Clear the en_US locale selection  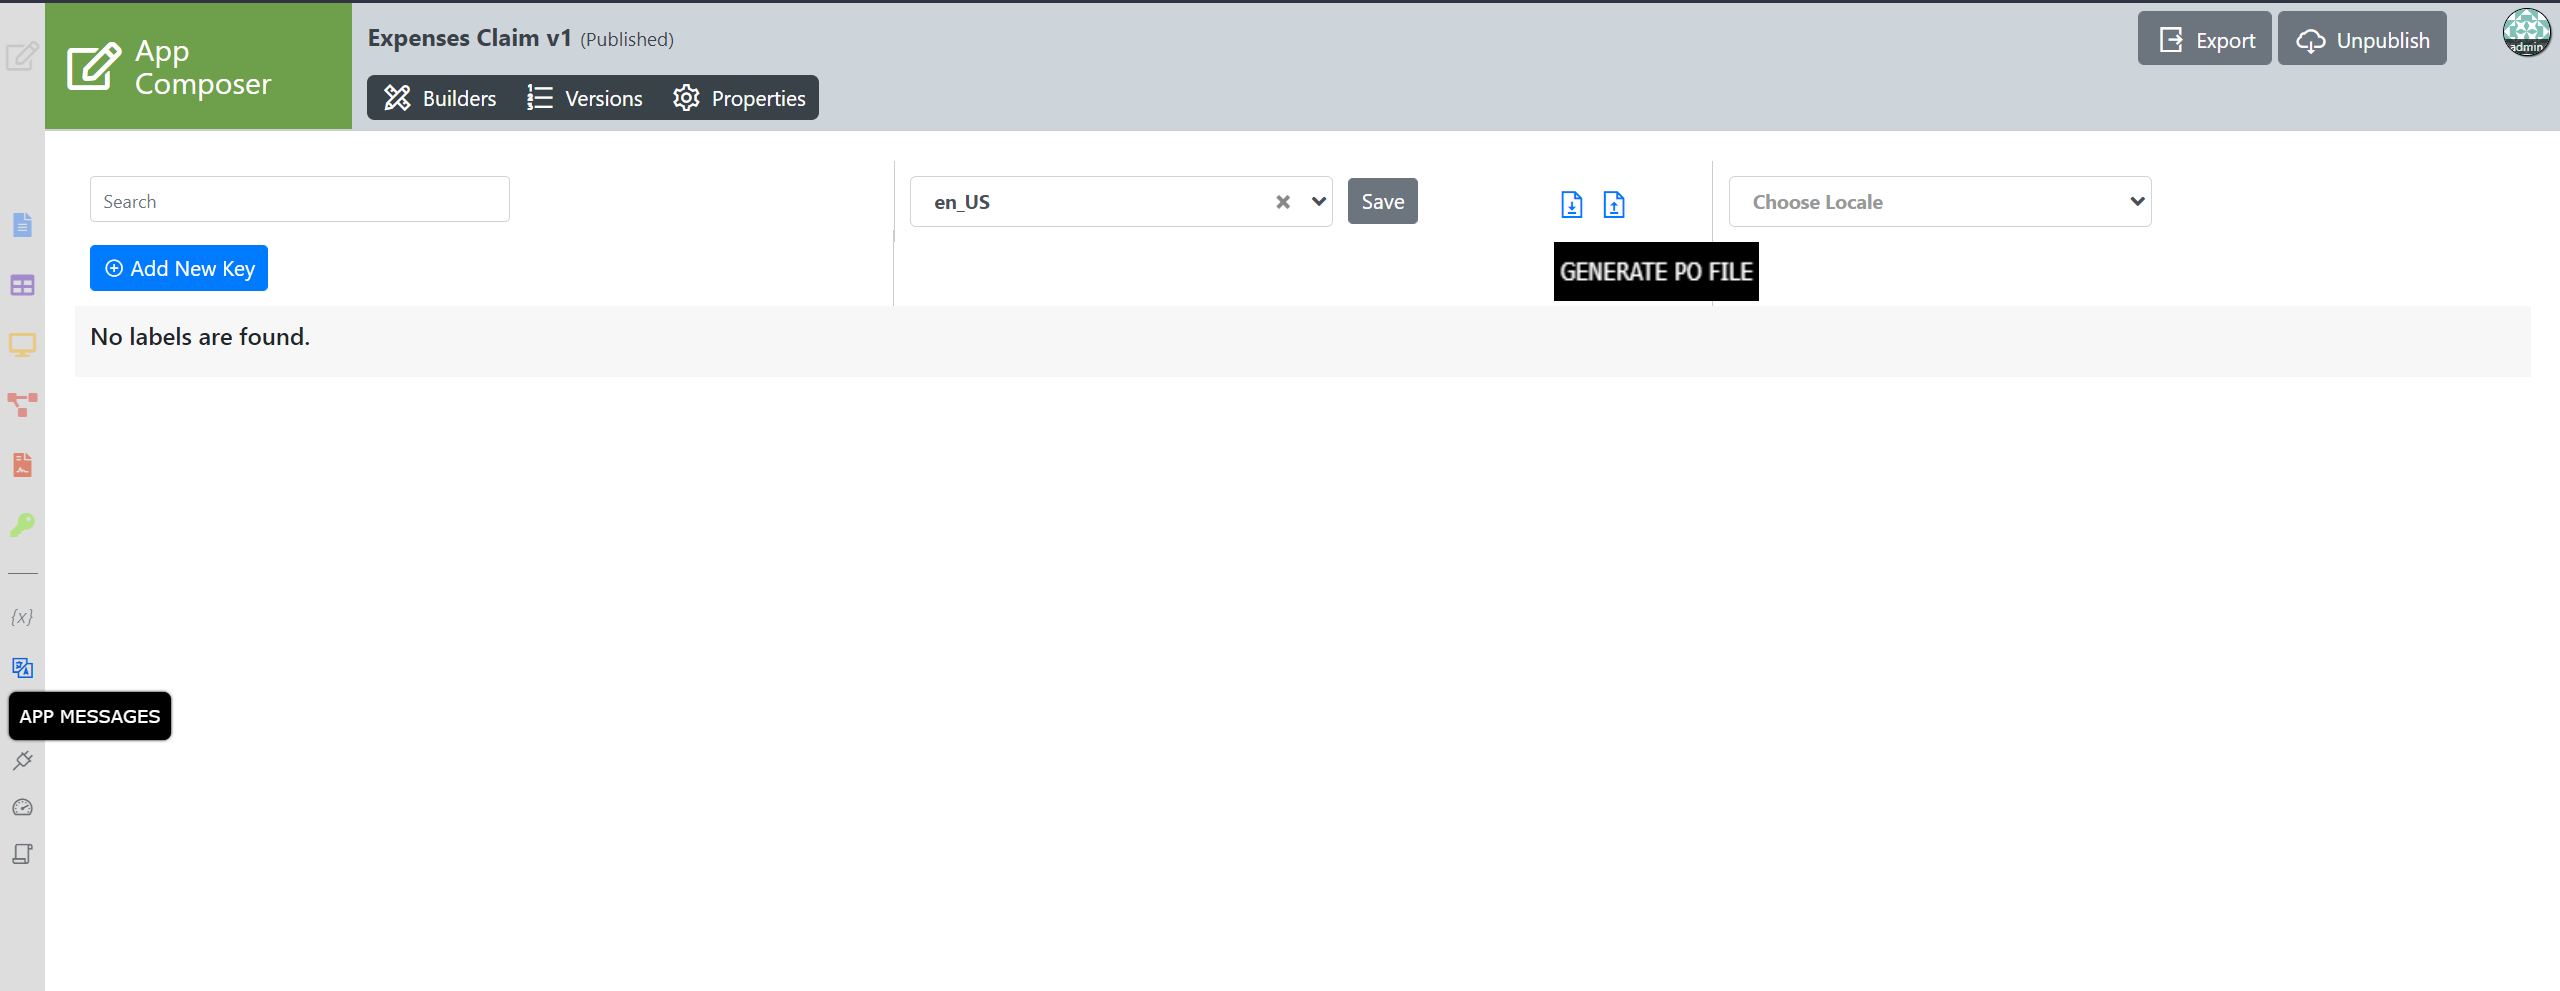pos(1283,202)
